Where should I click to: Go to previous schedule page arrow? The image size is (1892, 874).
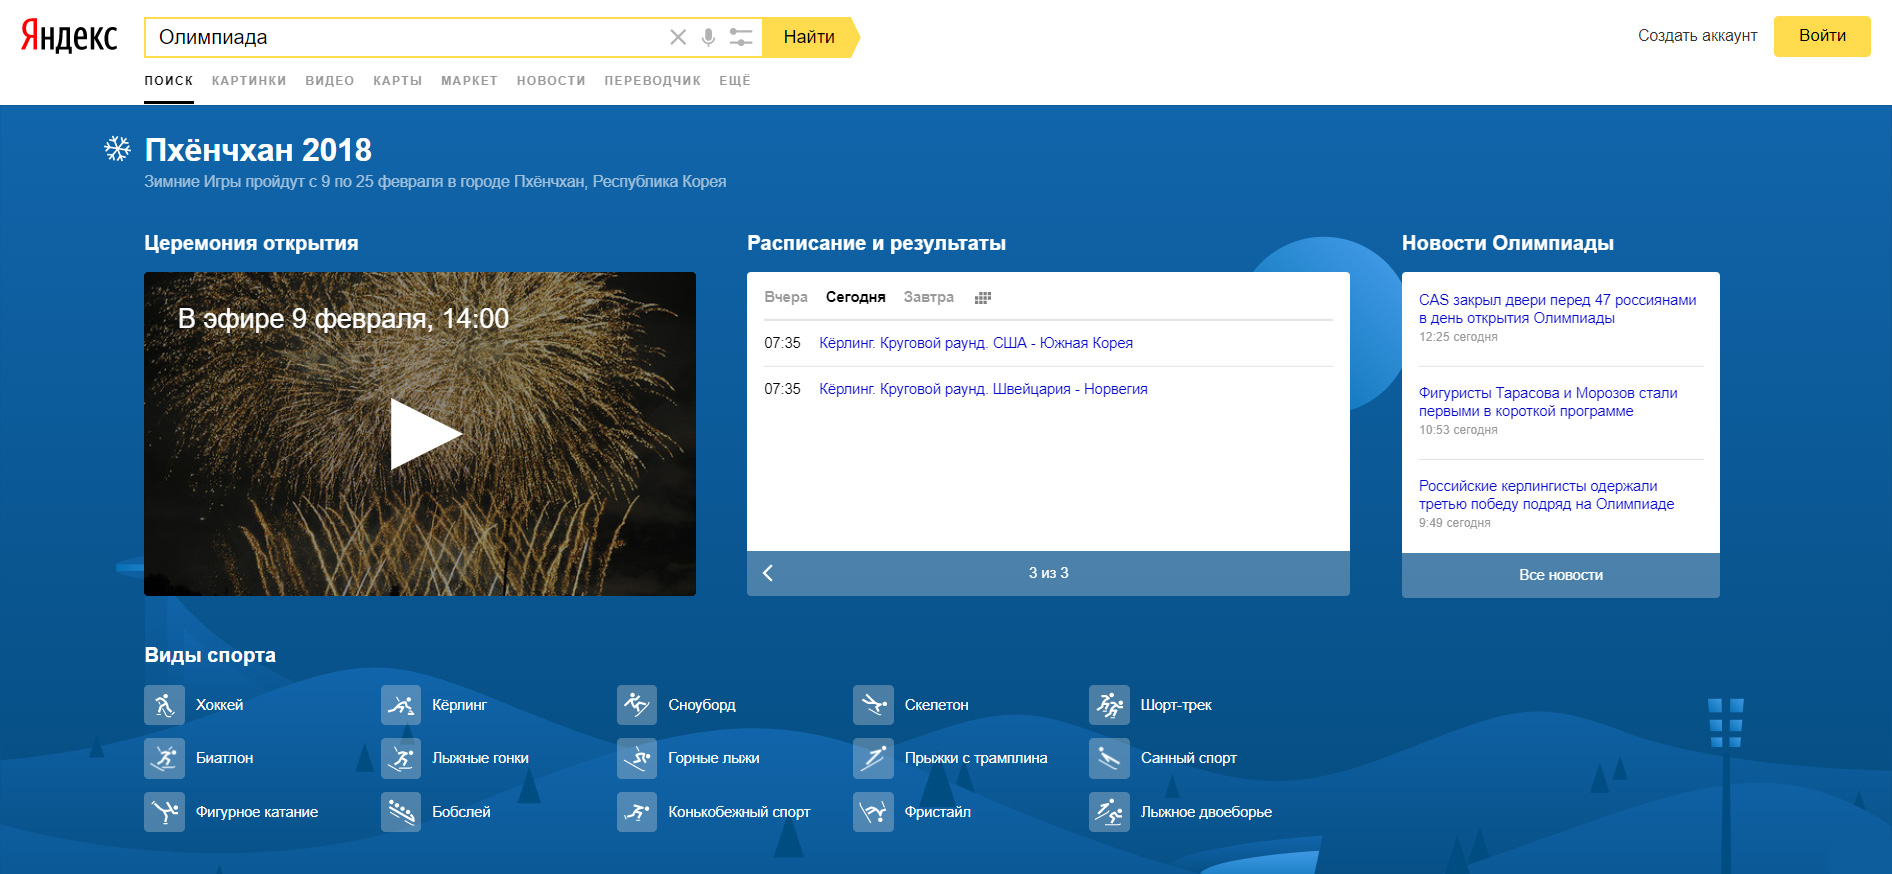(x=768, y=573)
